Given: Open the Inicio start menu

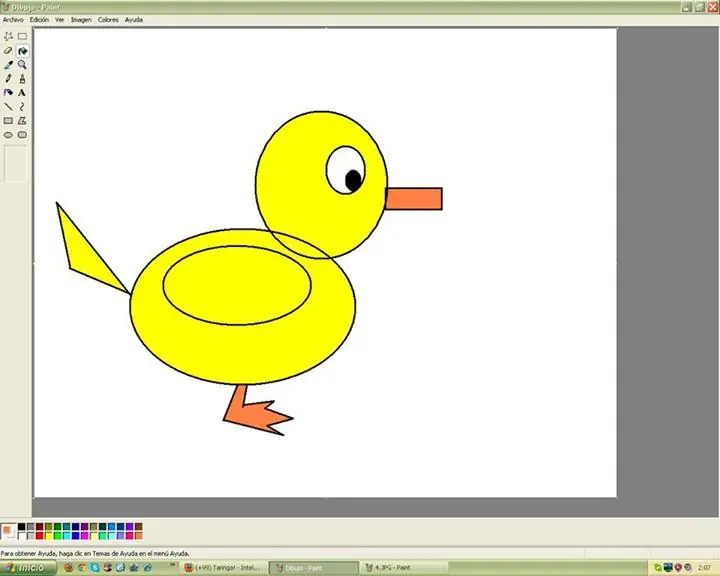Looking at the screenshot, I should (27, 568).
